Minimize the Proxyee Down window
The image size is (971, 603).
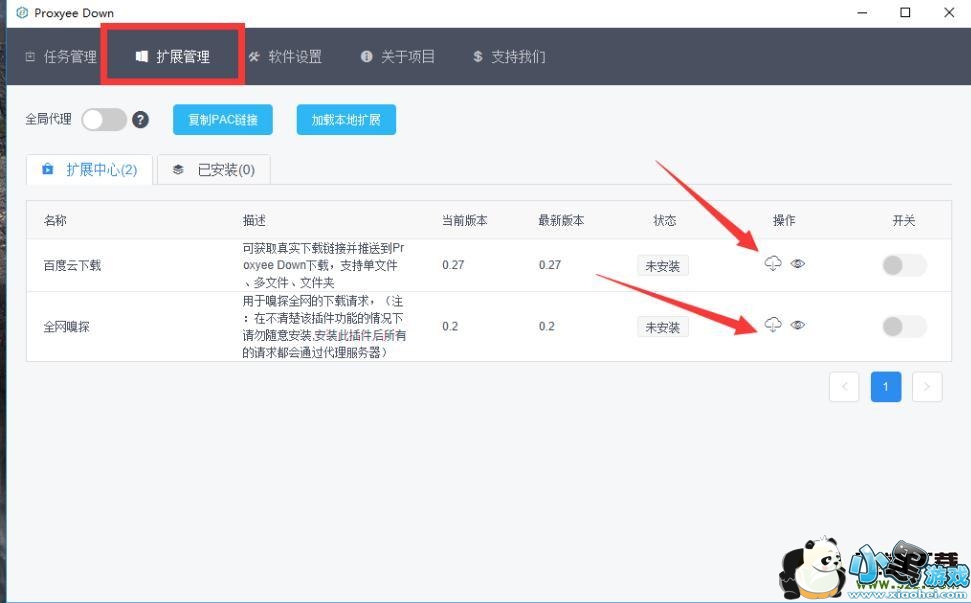tap(862, 12)
